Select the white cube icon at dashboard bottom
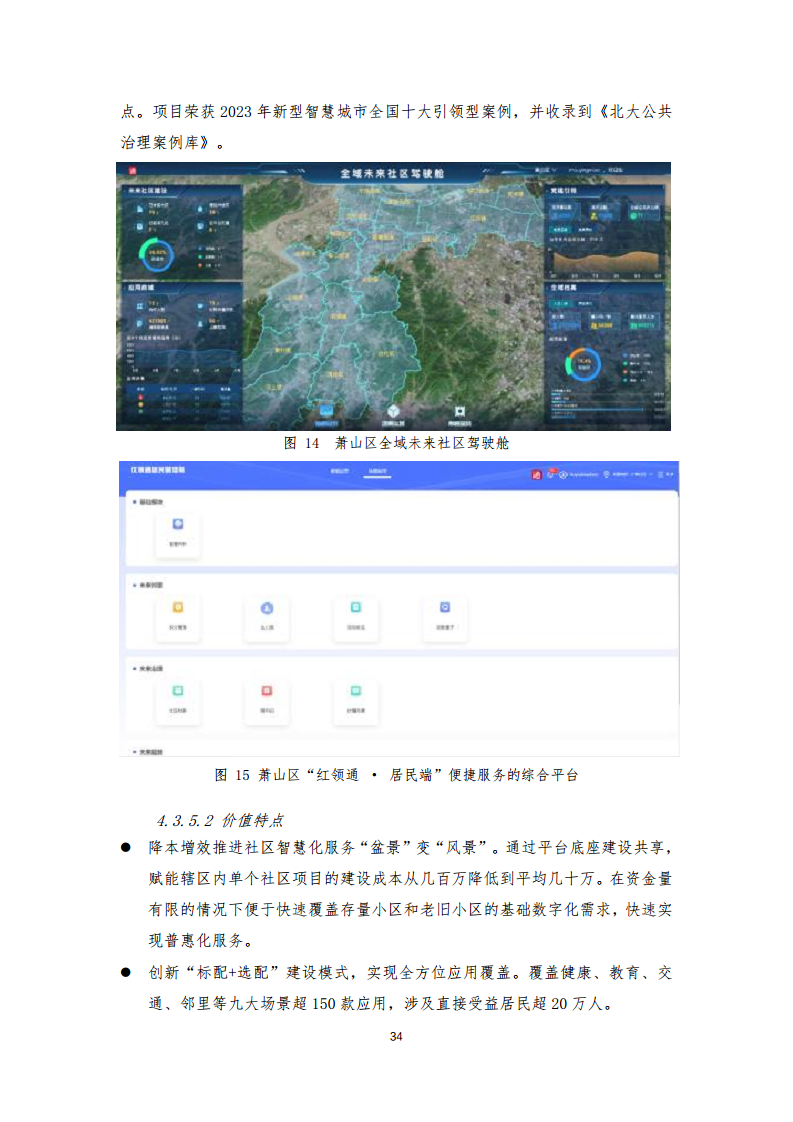 tap(393, 411)
